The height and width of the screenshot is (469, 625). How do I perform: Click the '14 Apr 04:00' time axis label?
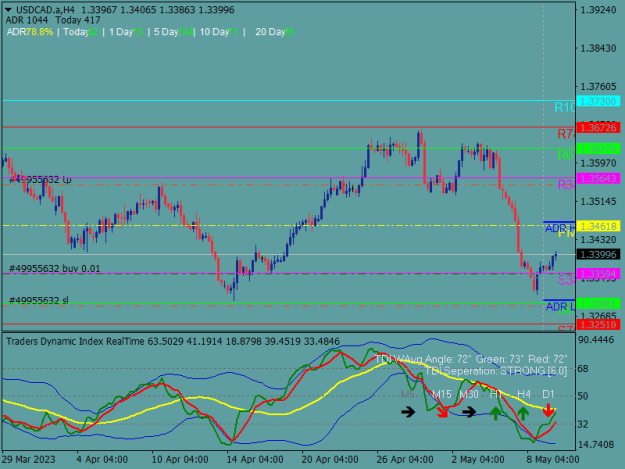pyautogui.click(x=255, y=459)
